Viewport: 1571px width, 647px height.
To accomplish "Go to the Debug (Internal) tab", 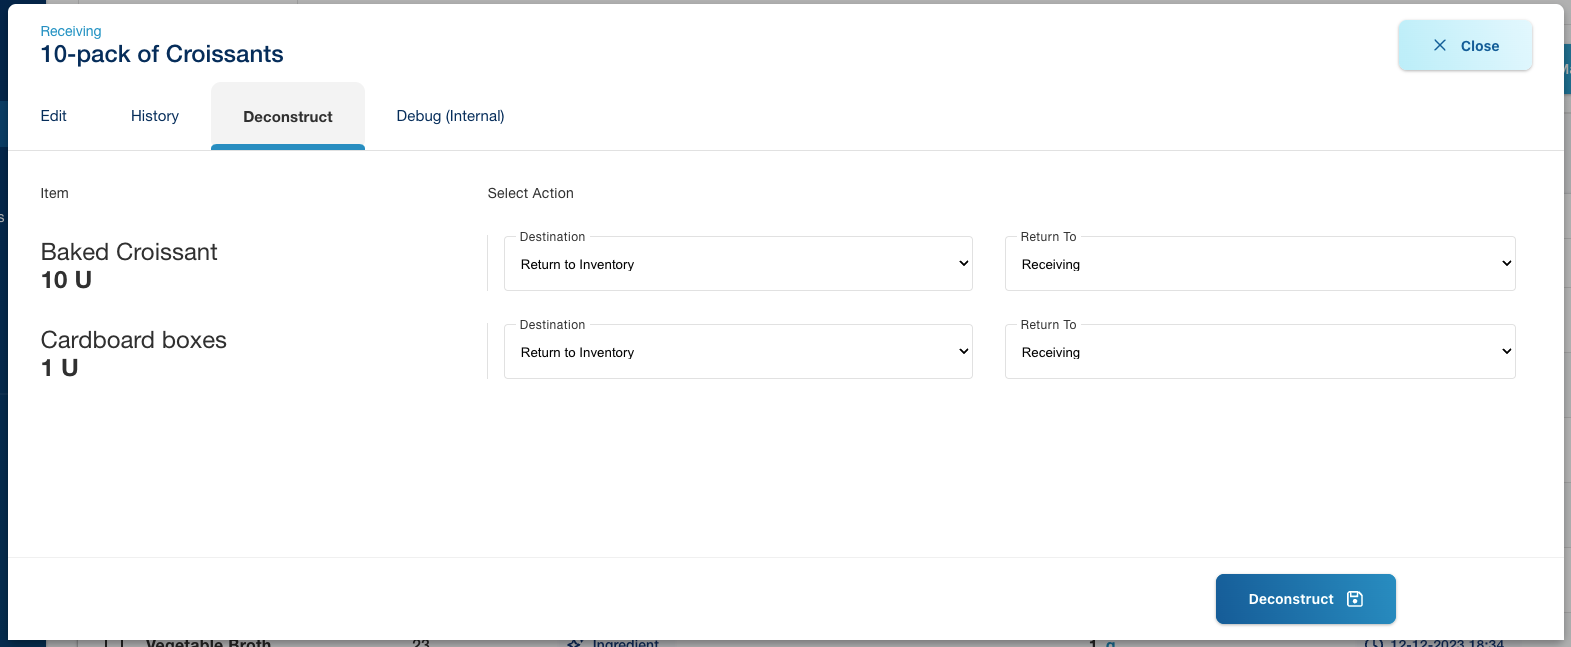I will pyautogui.click(x=450, y=116).
